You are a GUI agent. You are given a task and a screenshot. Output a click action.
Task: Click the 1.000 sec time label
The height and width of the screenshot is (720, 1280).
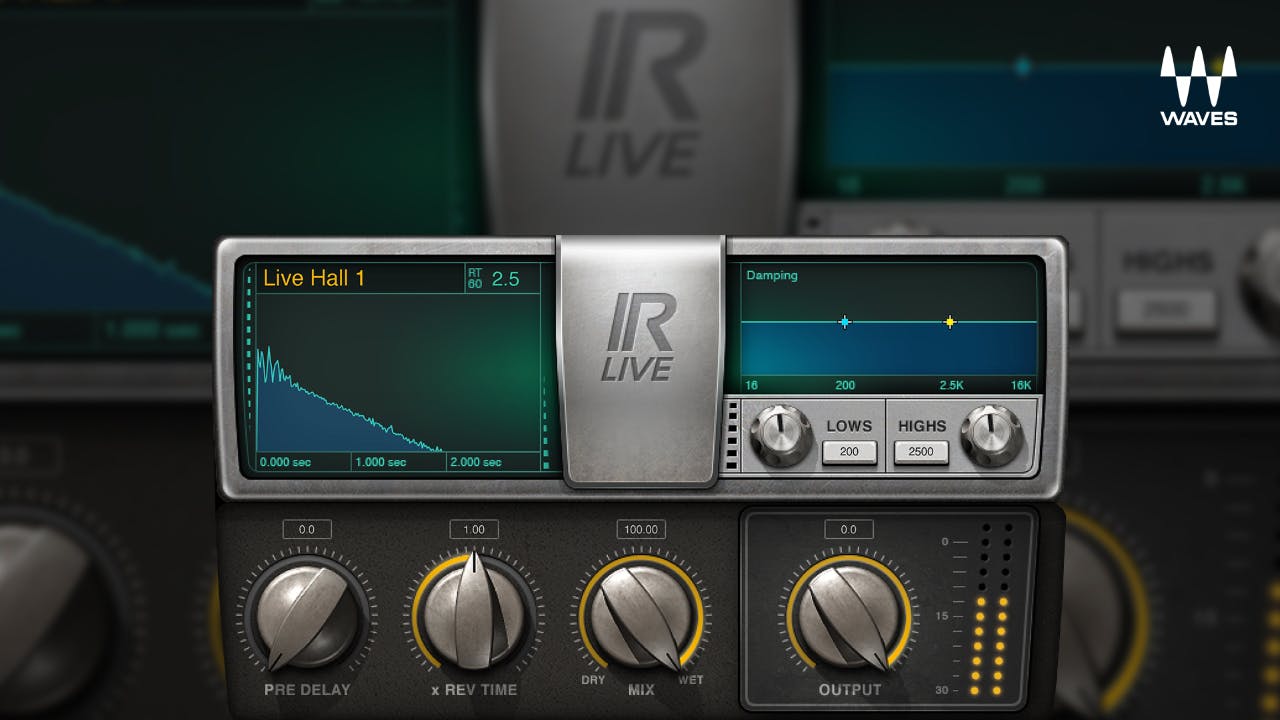[x=381, y=462]
